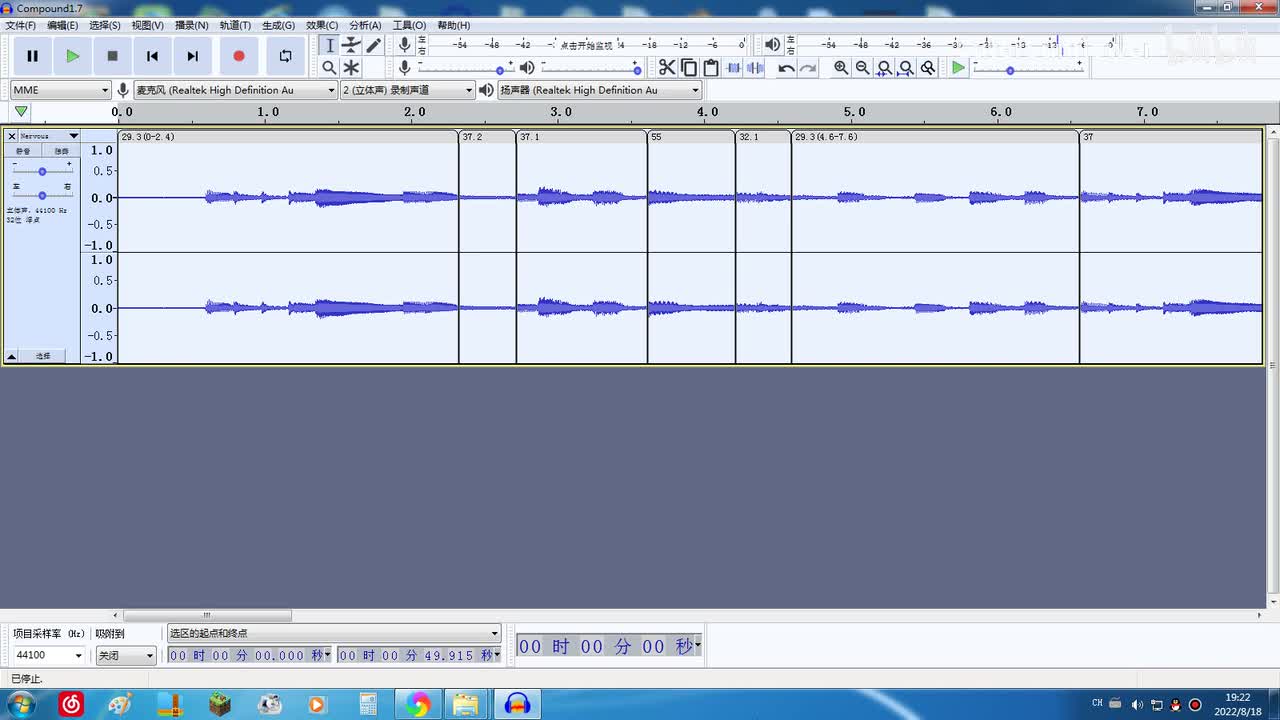Select the Draw pencil tool
1280x720 pixels.
(373, 45)
